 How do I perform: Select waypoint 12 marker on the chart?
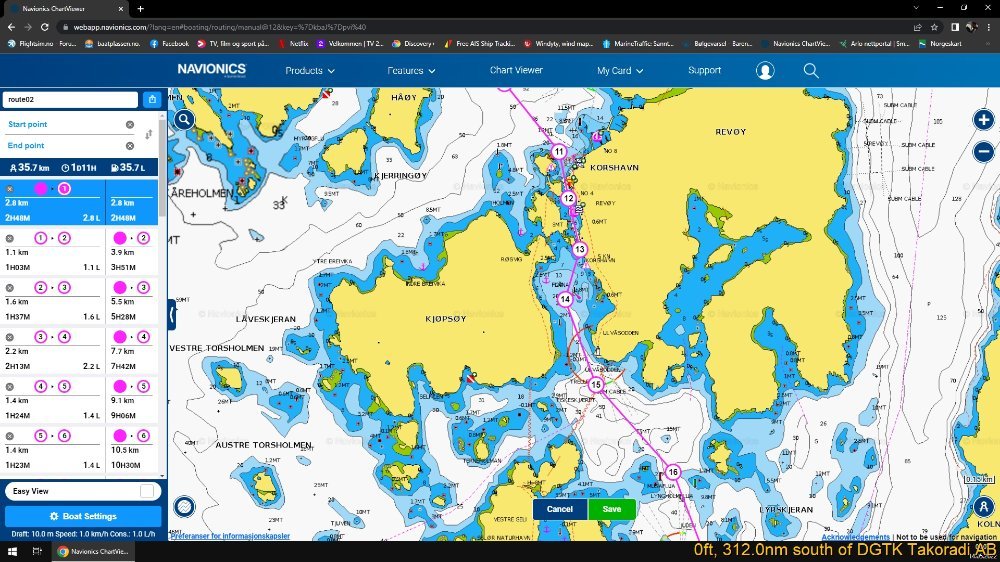click(x=568, y=198)
